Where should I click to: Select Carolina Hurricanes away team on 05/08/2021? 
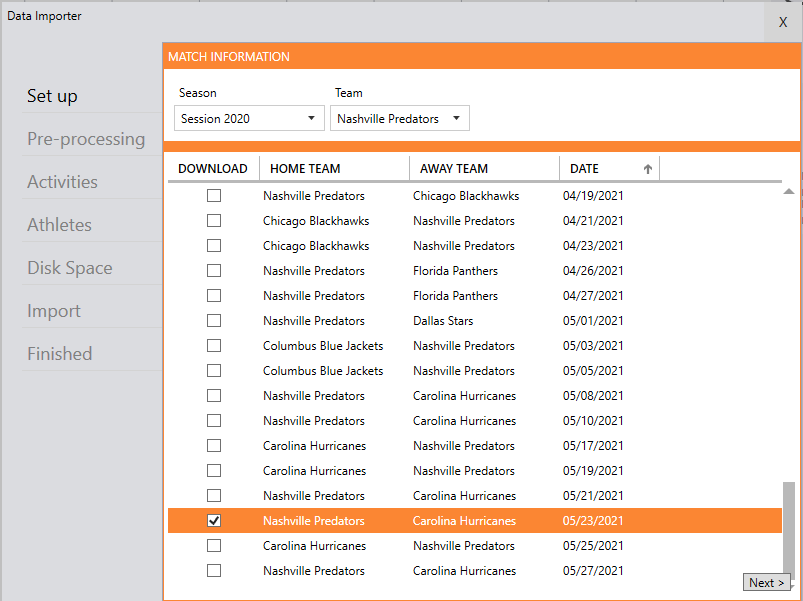pos(464,396)
